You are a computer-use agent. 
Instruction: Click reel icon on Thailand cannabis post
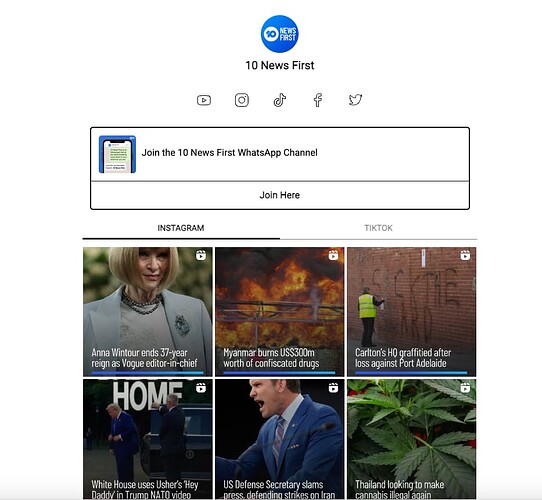pyautogui.click(x=465, y=388)
